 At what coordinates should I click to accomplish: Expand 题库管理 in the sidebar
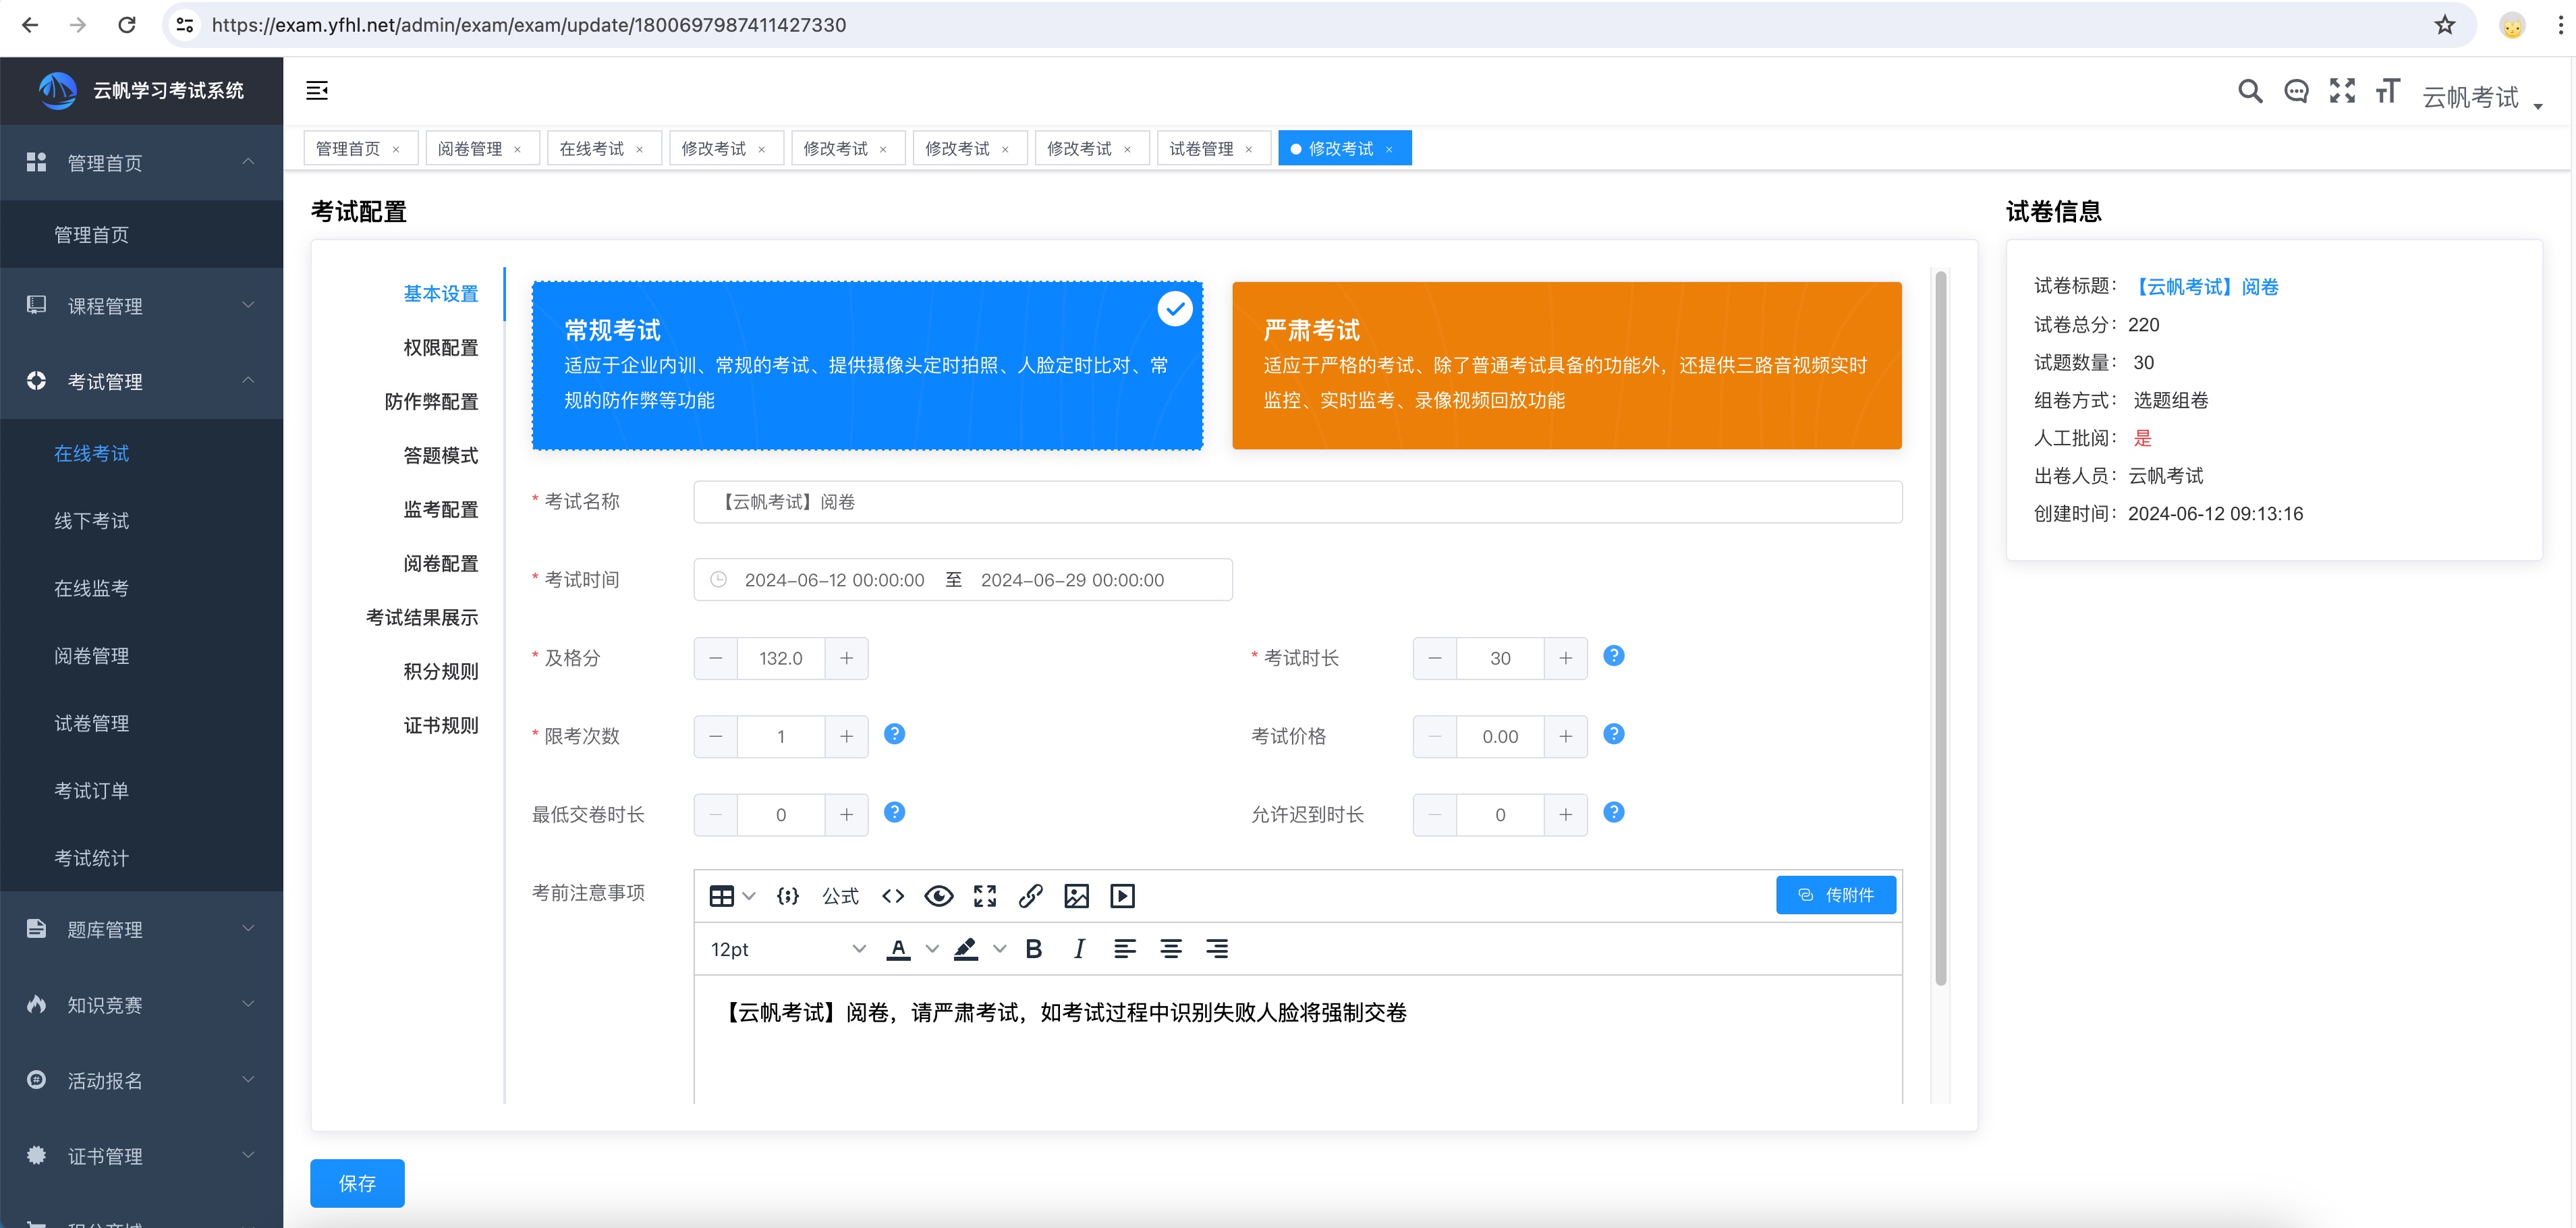point(141,929)
